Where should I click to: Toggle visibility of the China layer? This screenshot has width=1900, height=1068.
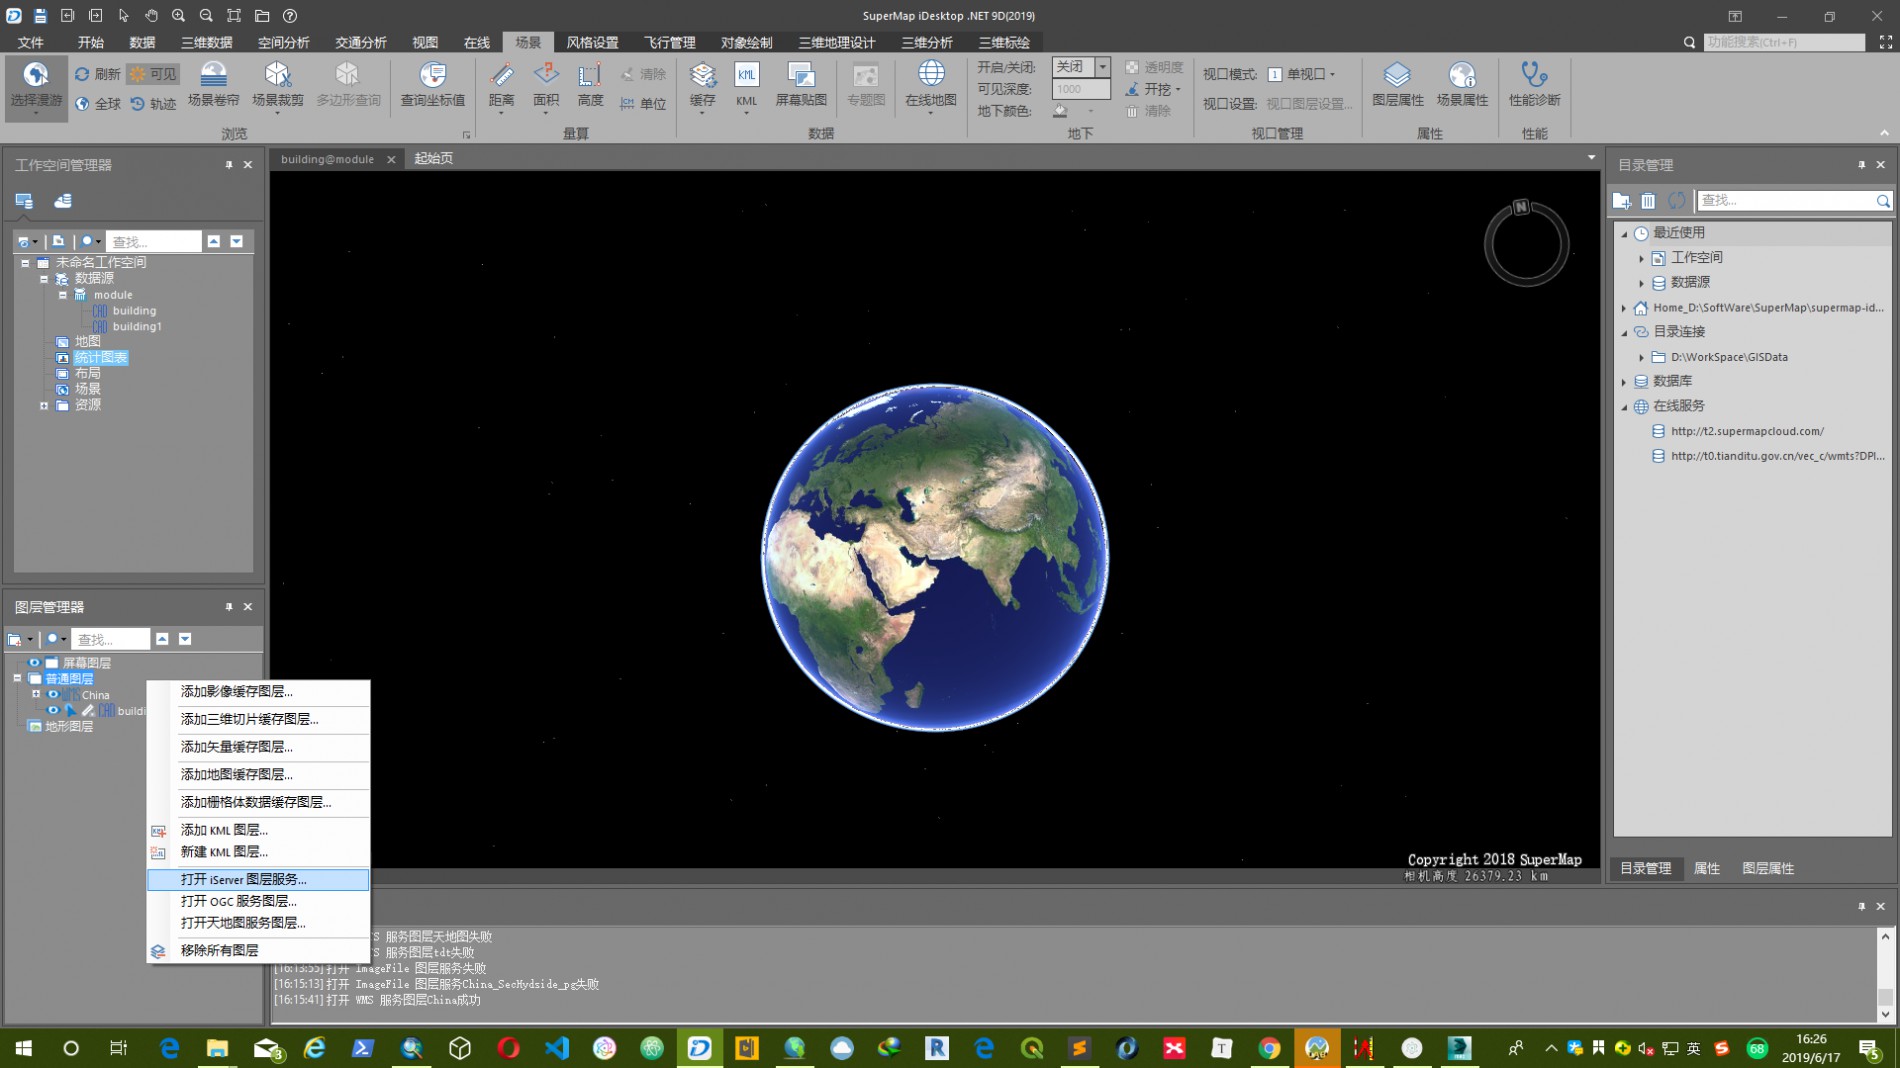53,694
